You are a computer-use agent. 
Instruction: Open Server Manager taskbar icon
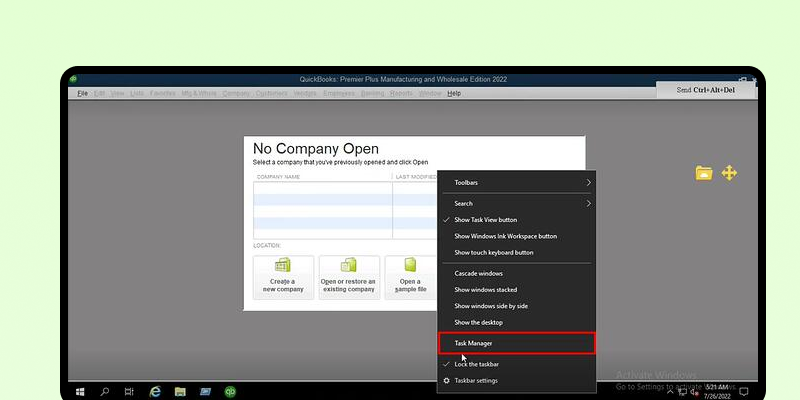pos(205,392)
